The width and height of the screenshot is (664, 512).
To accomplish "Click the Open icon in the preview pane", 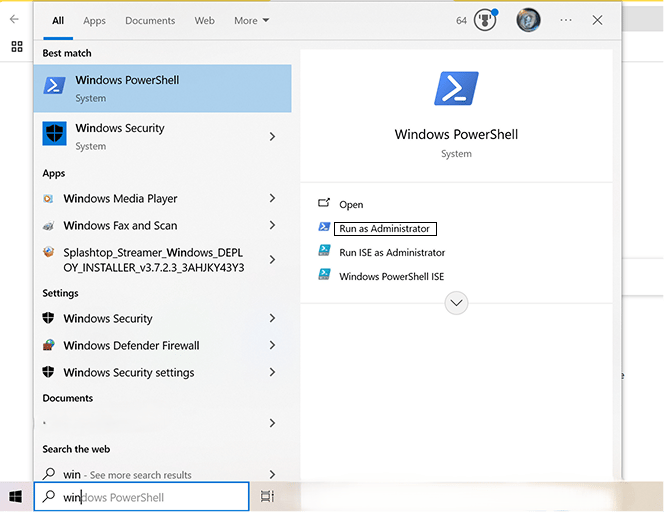I will pos(324,203).
